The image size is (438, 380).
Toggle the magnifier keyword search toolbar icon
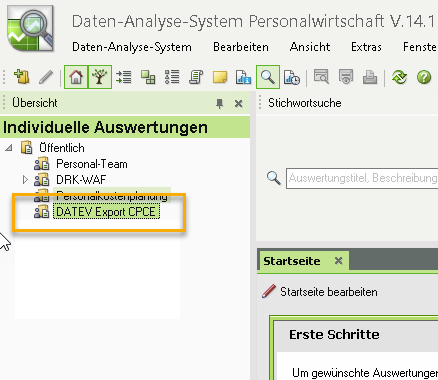click(x=268, y=77)
